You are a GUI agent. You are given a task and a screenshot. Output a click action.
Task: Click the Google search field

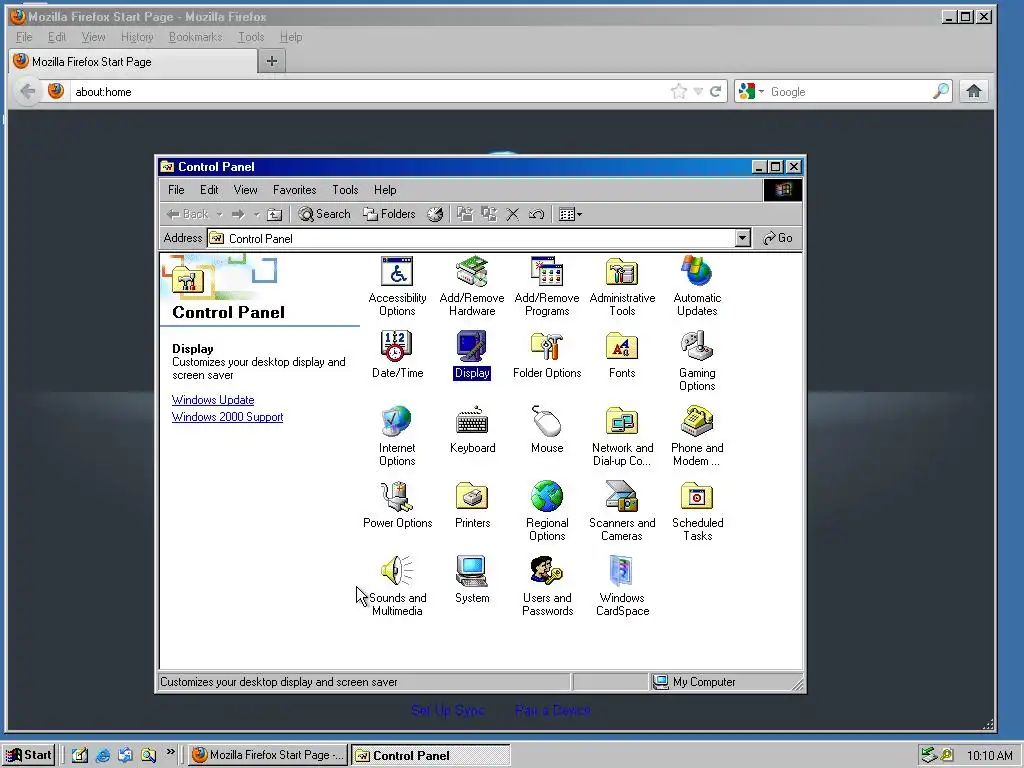tap(850, 91)
